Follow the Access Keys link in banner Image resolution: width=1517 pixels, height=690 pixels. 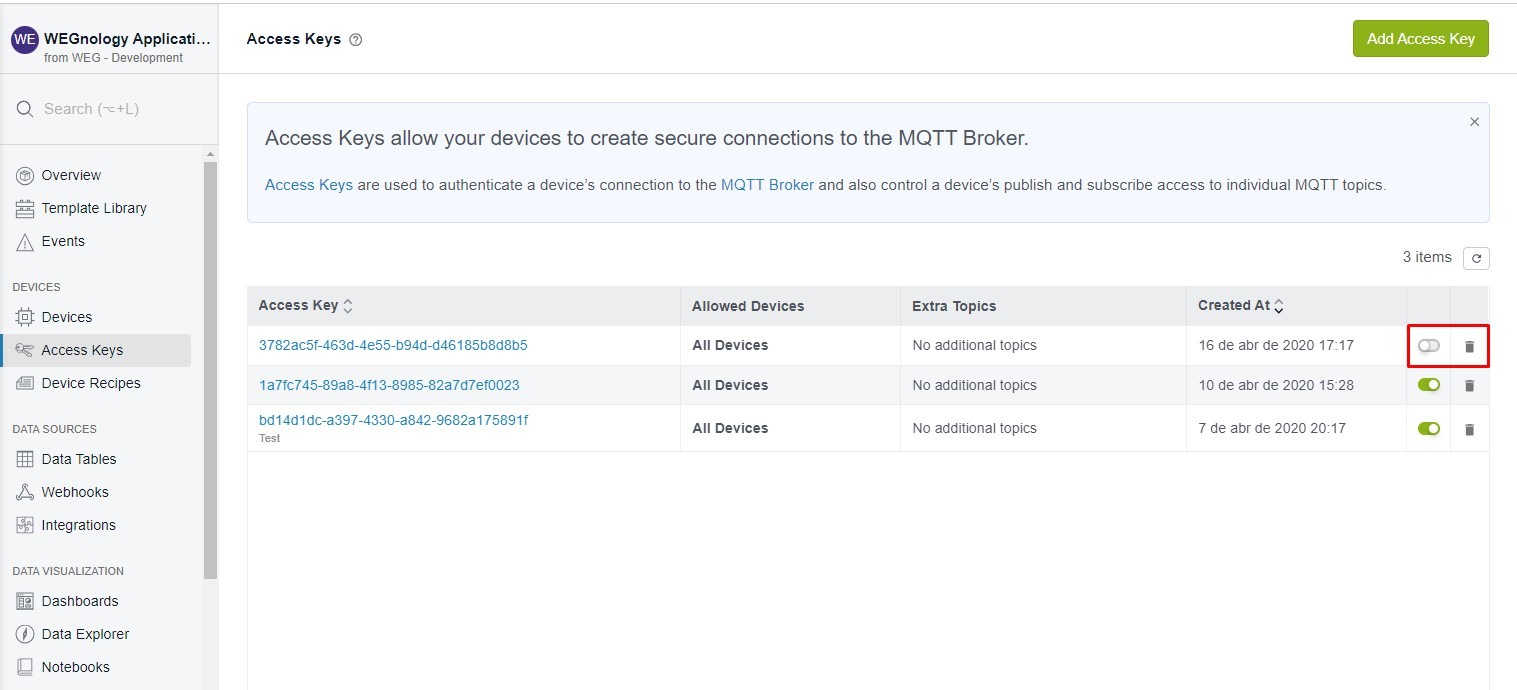[x=309, y=185]
